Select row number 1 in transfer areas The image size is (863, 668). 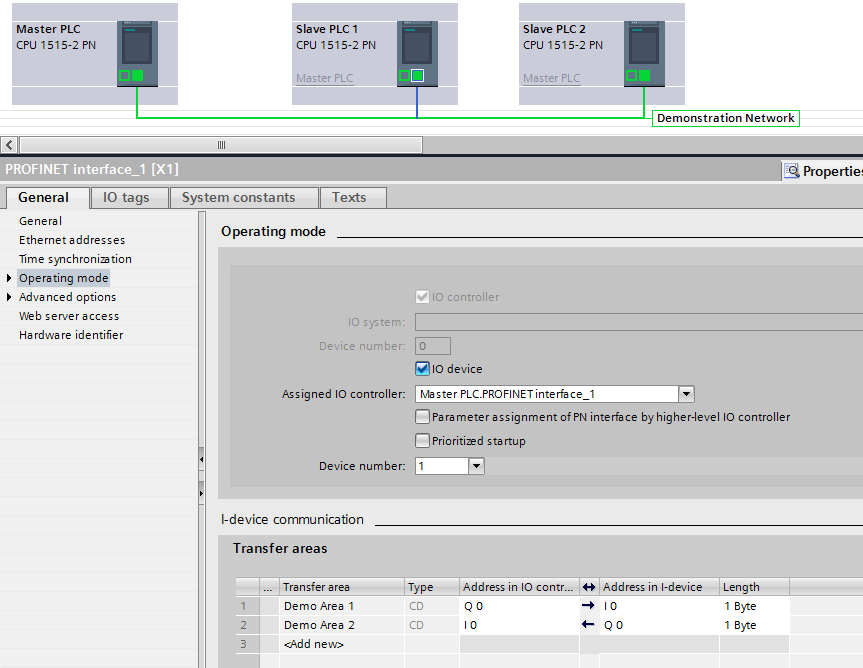click(x=247, y=606)
